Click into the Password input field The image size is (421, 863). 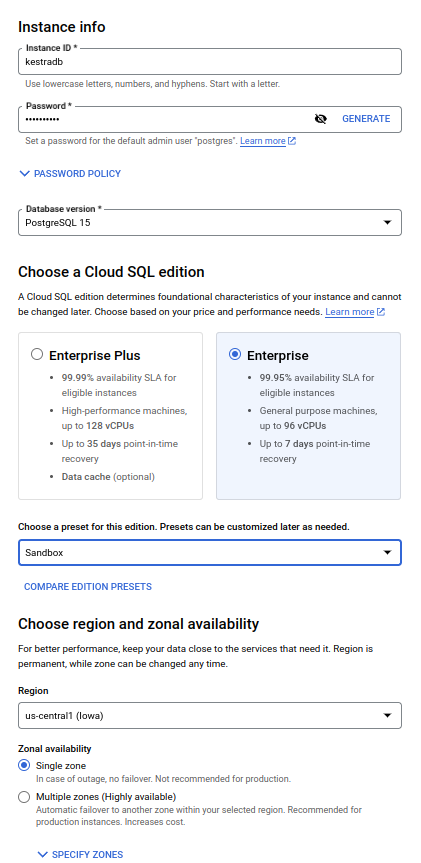point(165,119)
